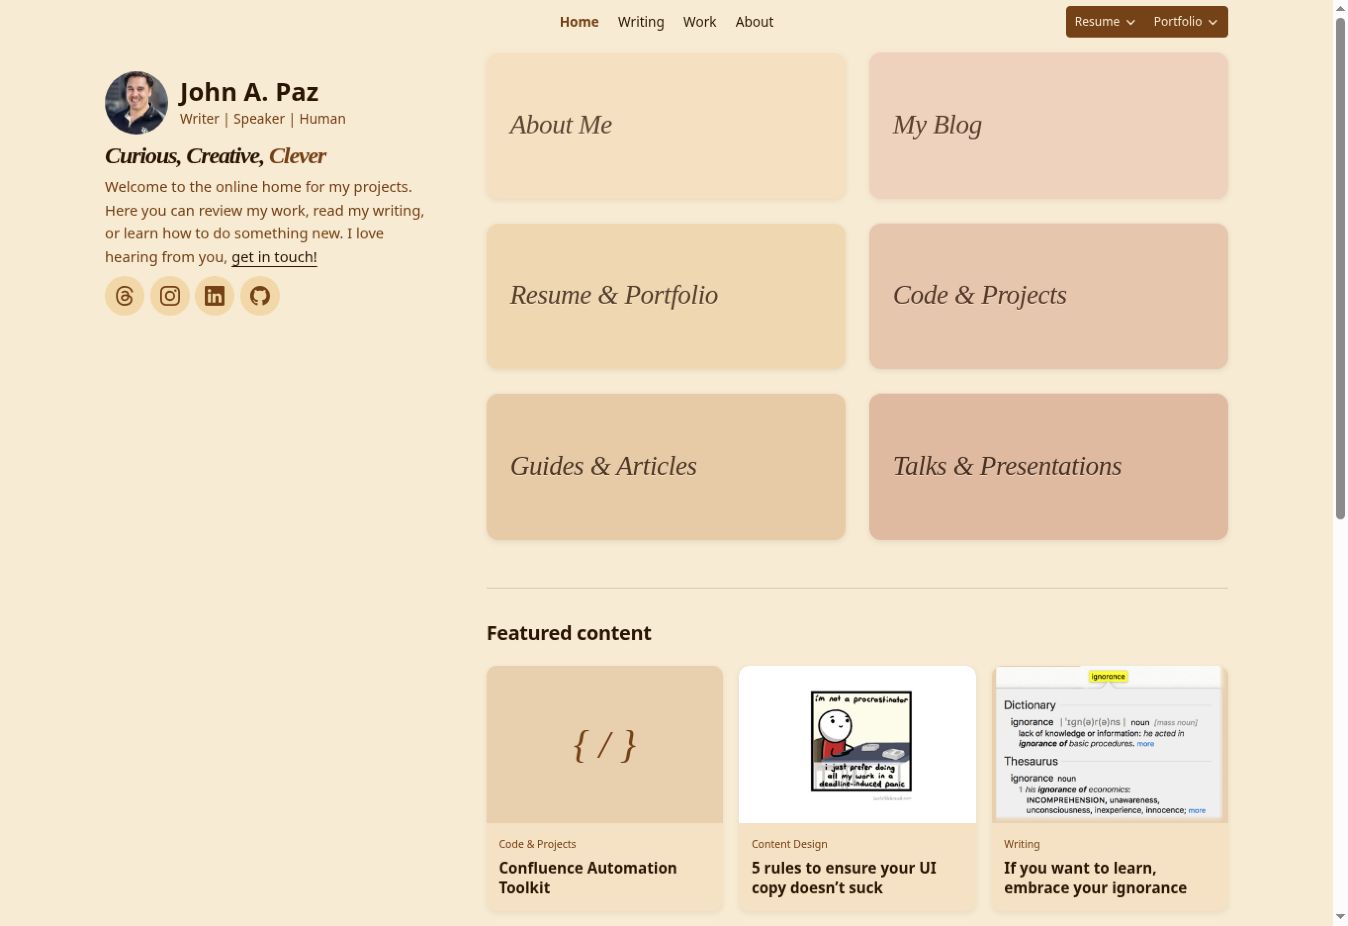Click the 'Content Design' category label
The image size is (1348, 926).
(x=789, y=844)
